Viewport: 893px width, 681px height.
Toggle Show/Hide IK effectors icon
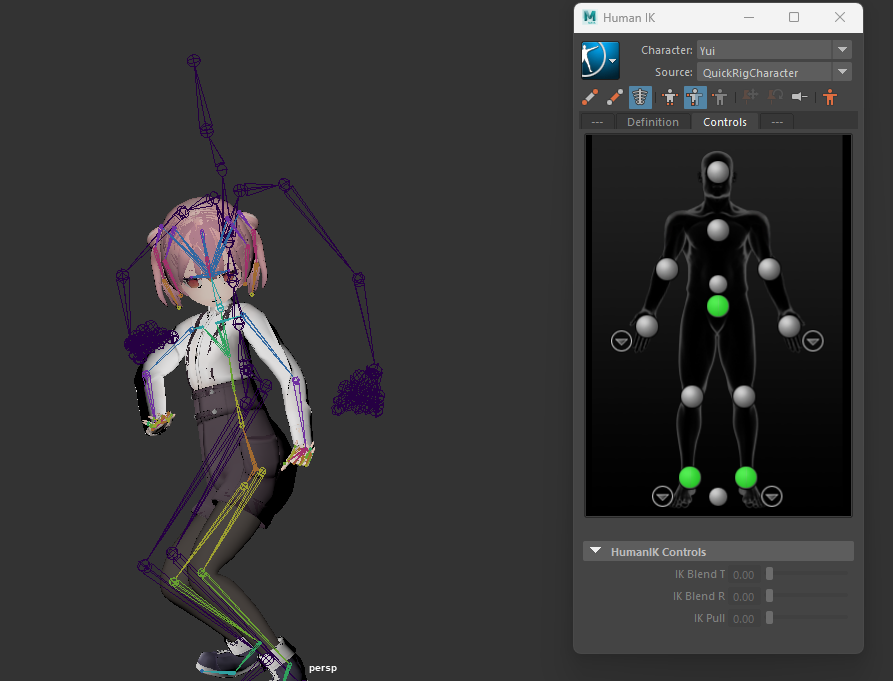[x=590, y=97]
